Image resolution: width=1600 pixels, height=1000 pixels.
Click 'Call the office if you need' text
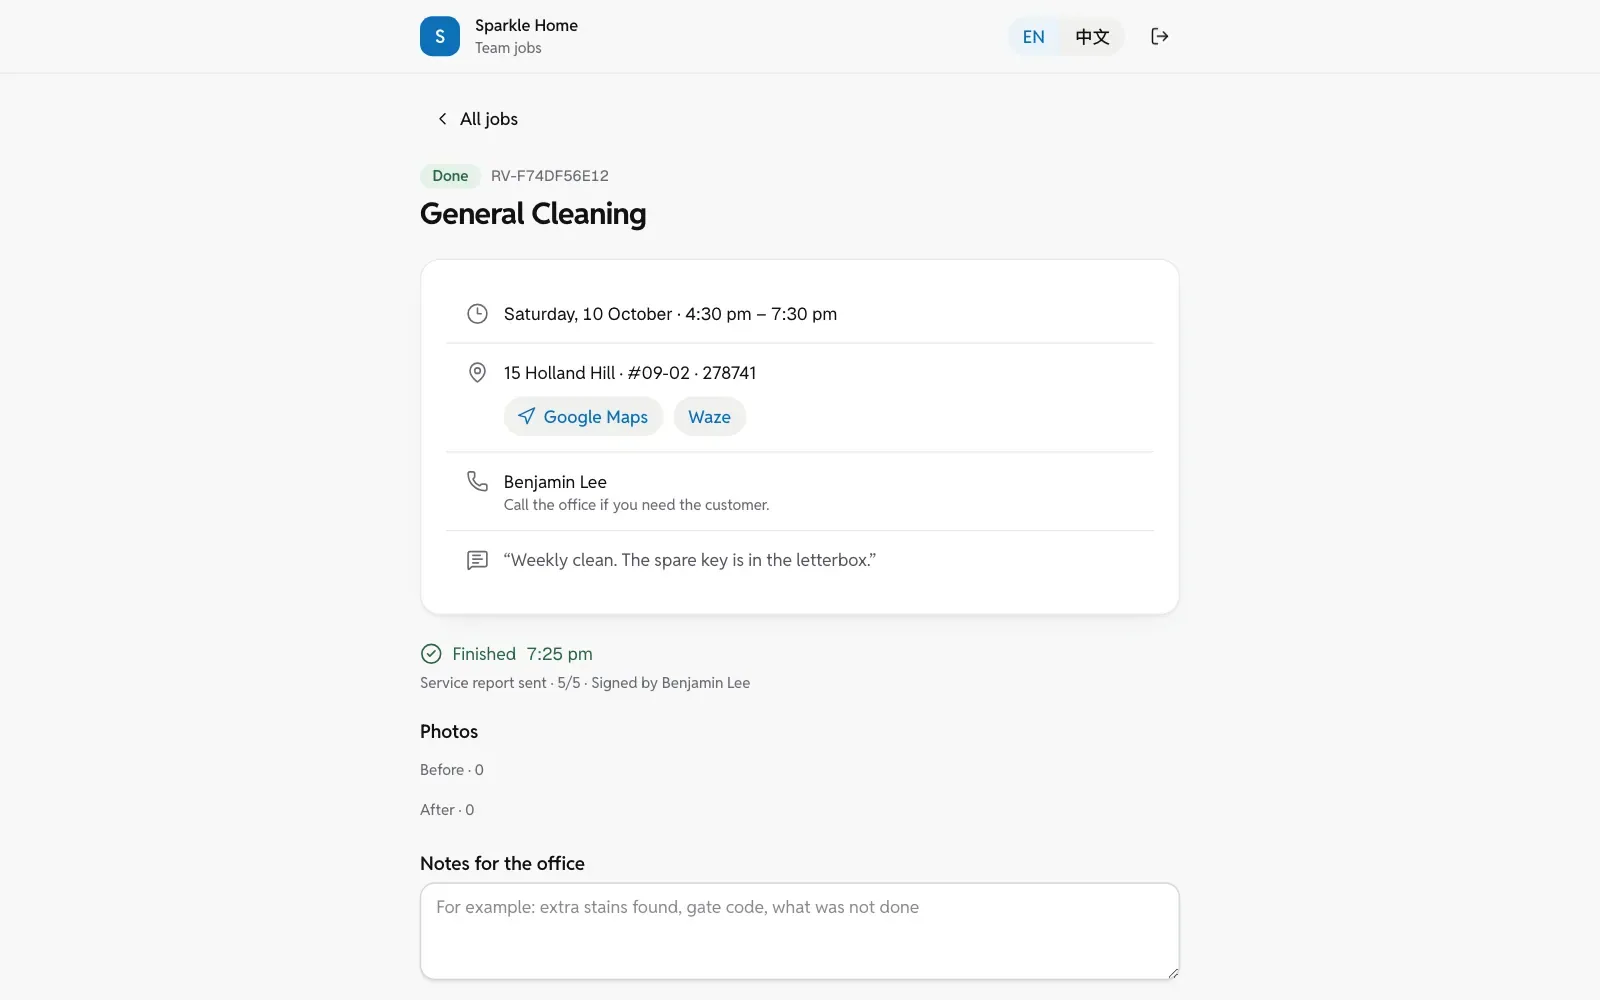point(636,505)
